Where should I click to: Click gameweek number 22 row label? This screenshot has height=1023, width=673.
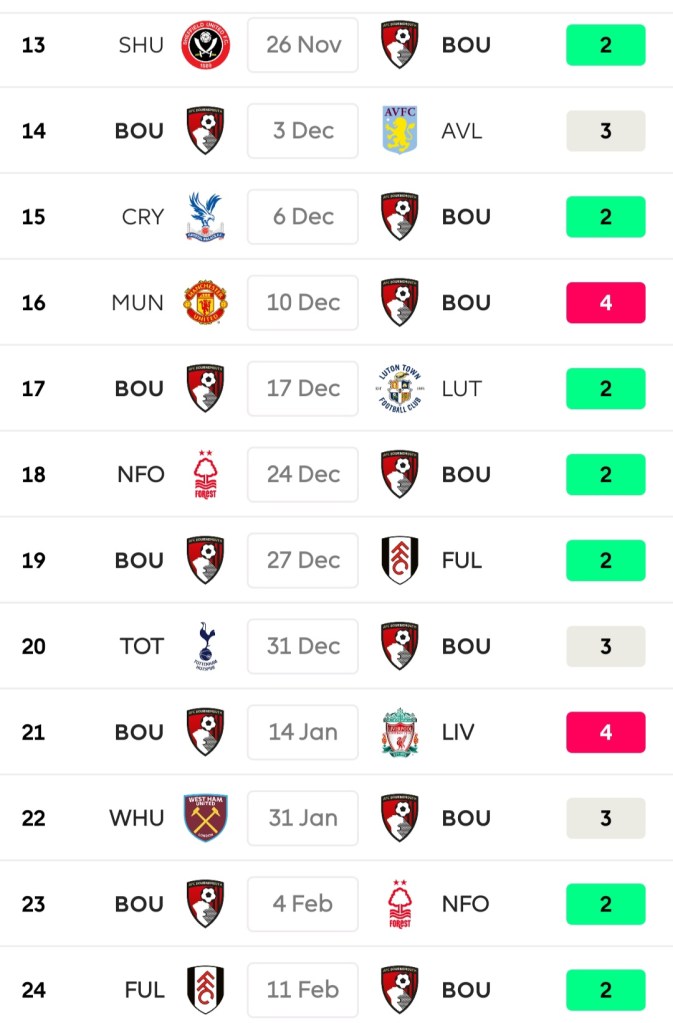34,819
